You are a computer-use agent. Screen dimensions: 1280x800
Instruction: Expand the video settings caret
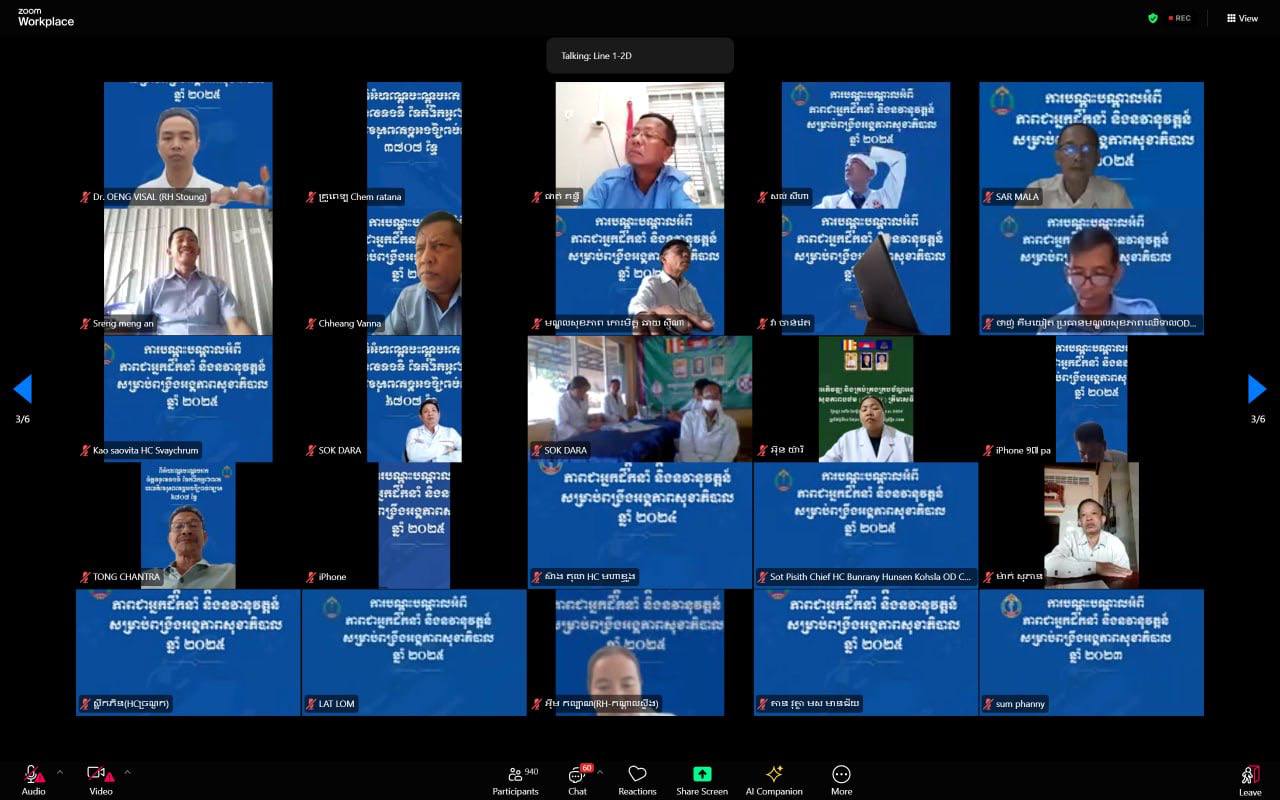(127, 771)
